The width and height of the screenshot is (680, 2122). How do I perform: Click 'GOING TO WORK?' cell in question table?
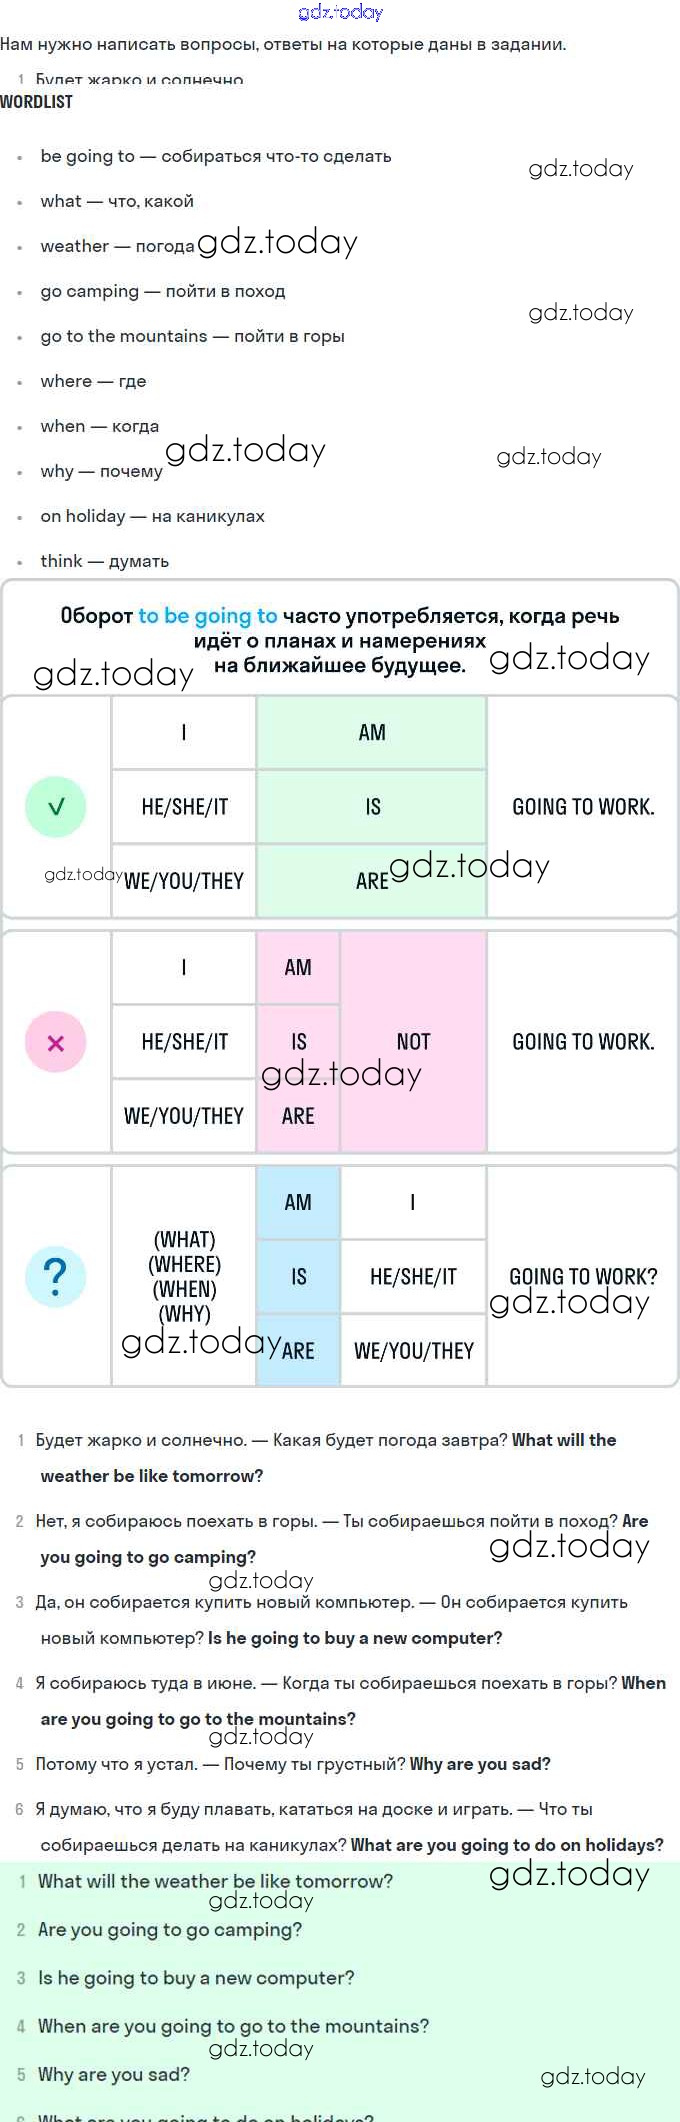[x=583, y=1276]
